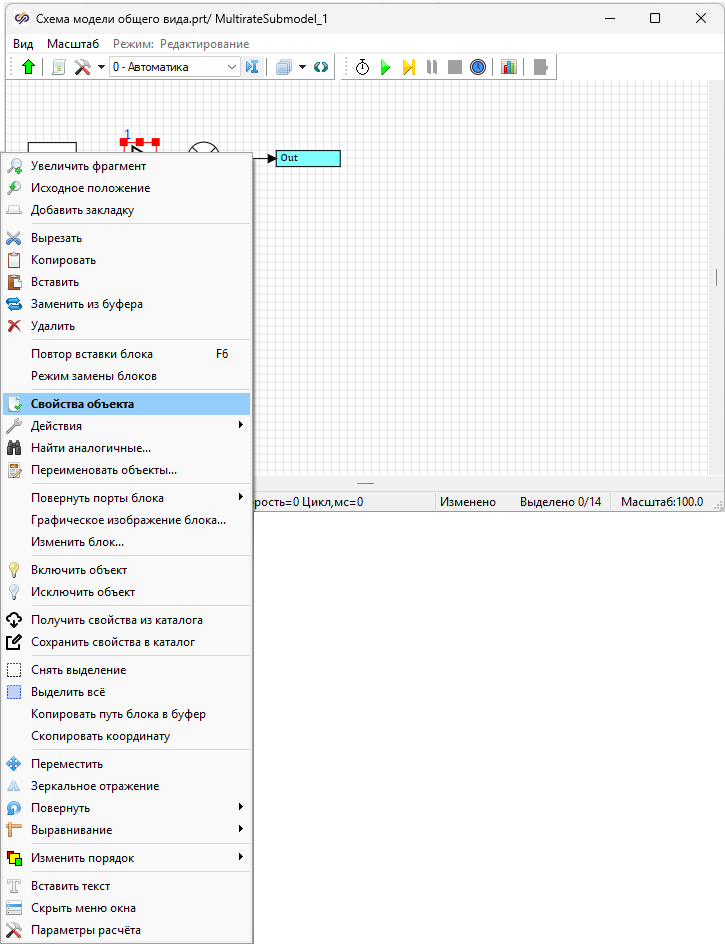Click the green up arrow toolbar icon
This screenshot has width=725, height=944.
point(28,67)
